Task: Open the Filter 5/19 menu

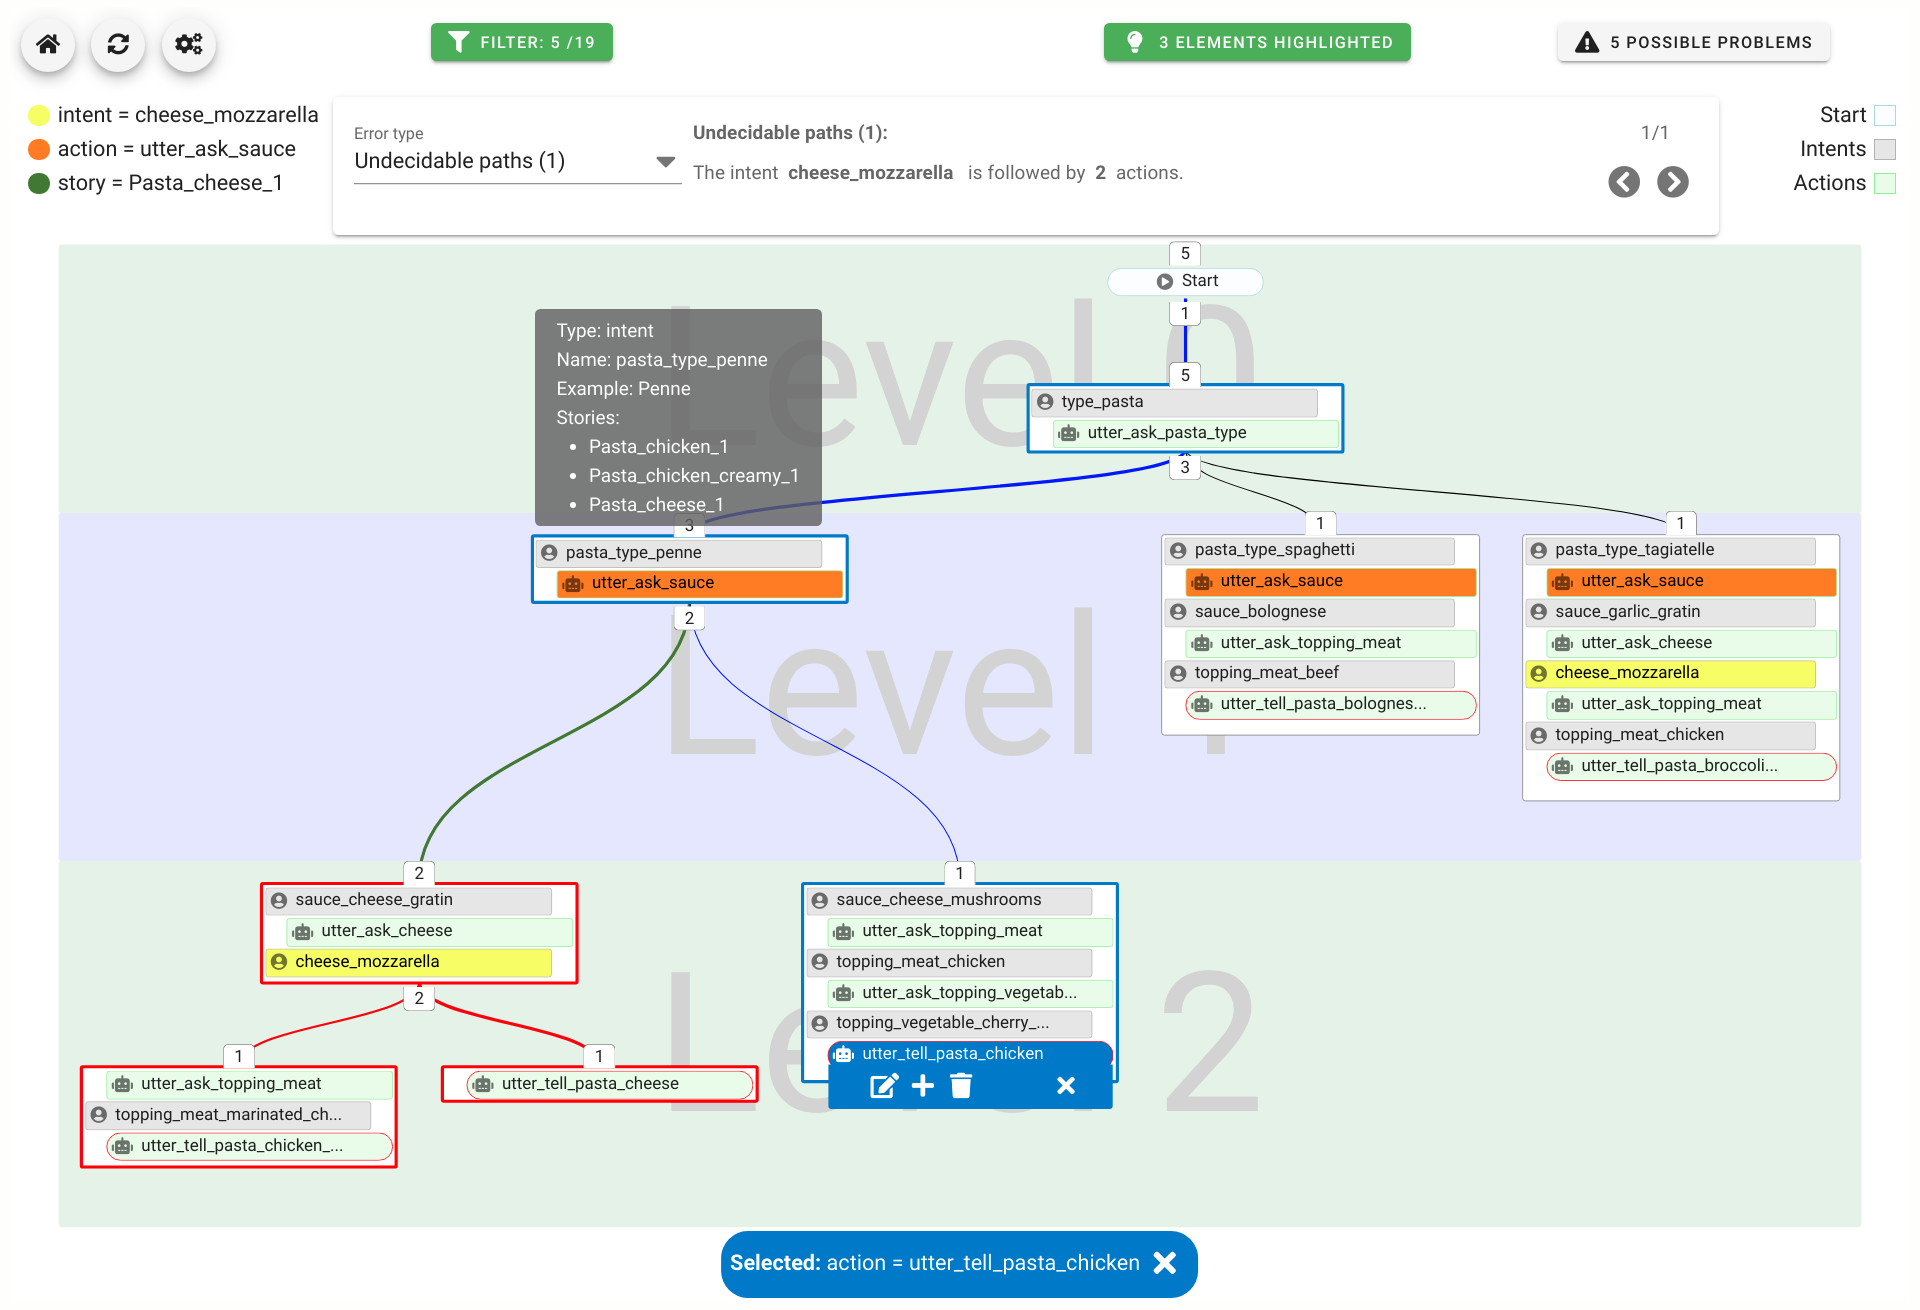Action: (521, 42)
